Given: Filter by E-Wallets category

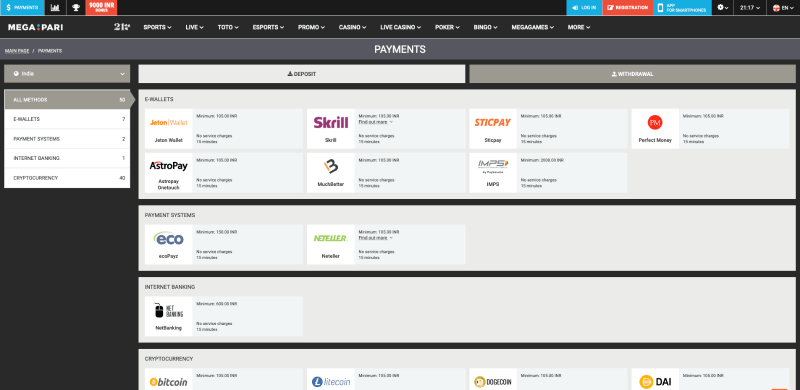Looking at the screenshot, I should point(67,119).
